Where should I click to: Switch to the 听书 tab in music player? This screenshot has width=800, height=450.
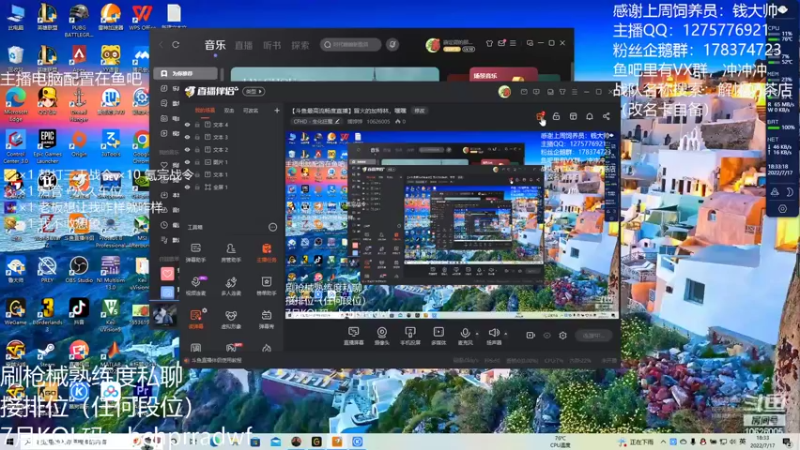click(x=272, y=45)
